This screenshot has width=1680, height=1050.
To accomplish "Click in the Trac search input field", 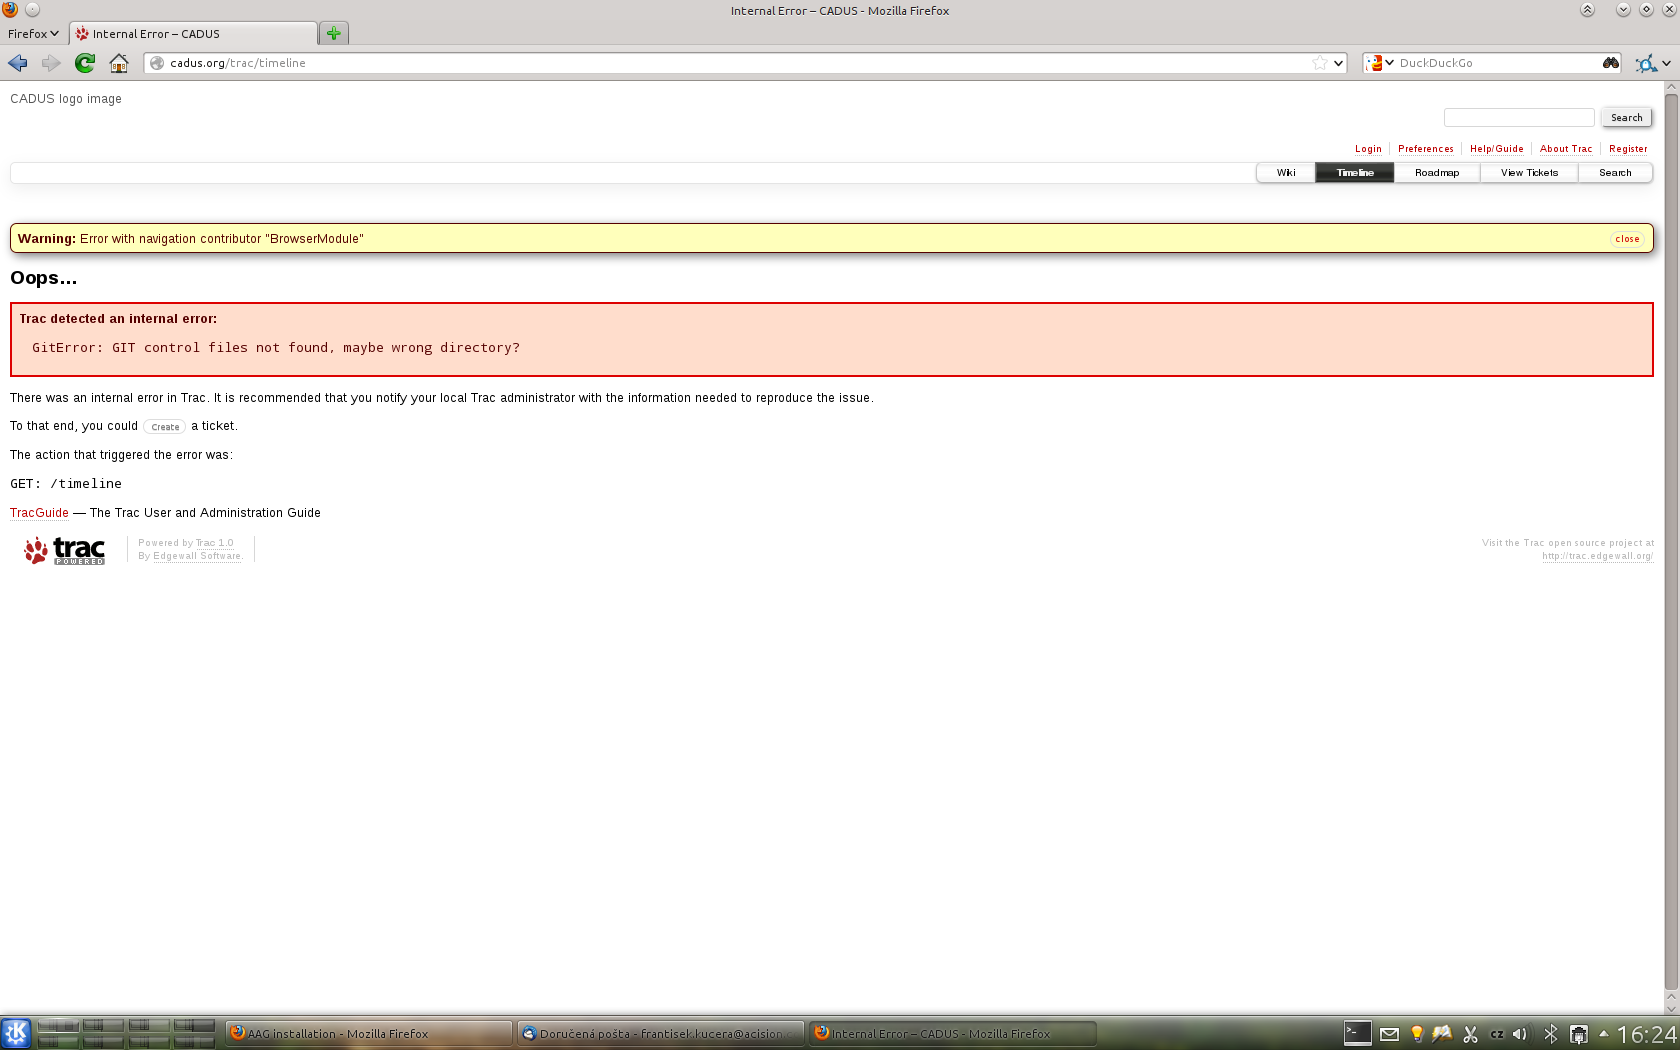I will tap(1519, 118).
